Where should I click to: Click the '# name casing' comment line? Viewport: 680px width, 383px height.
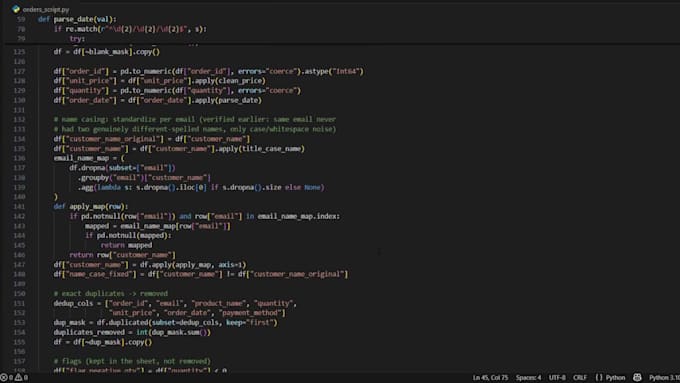[195, 119]
